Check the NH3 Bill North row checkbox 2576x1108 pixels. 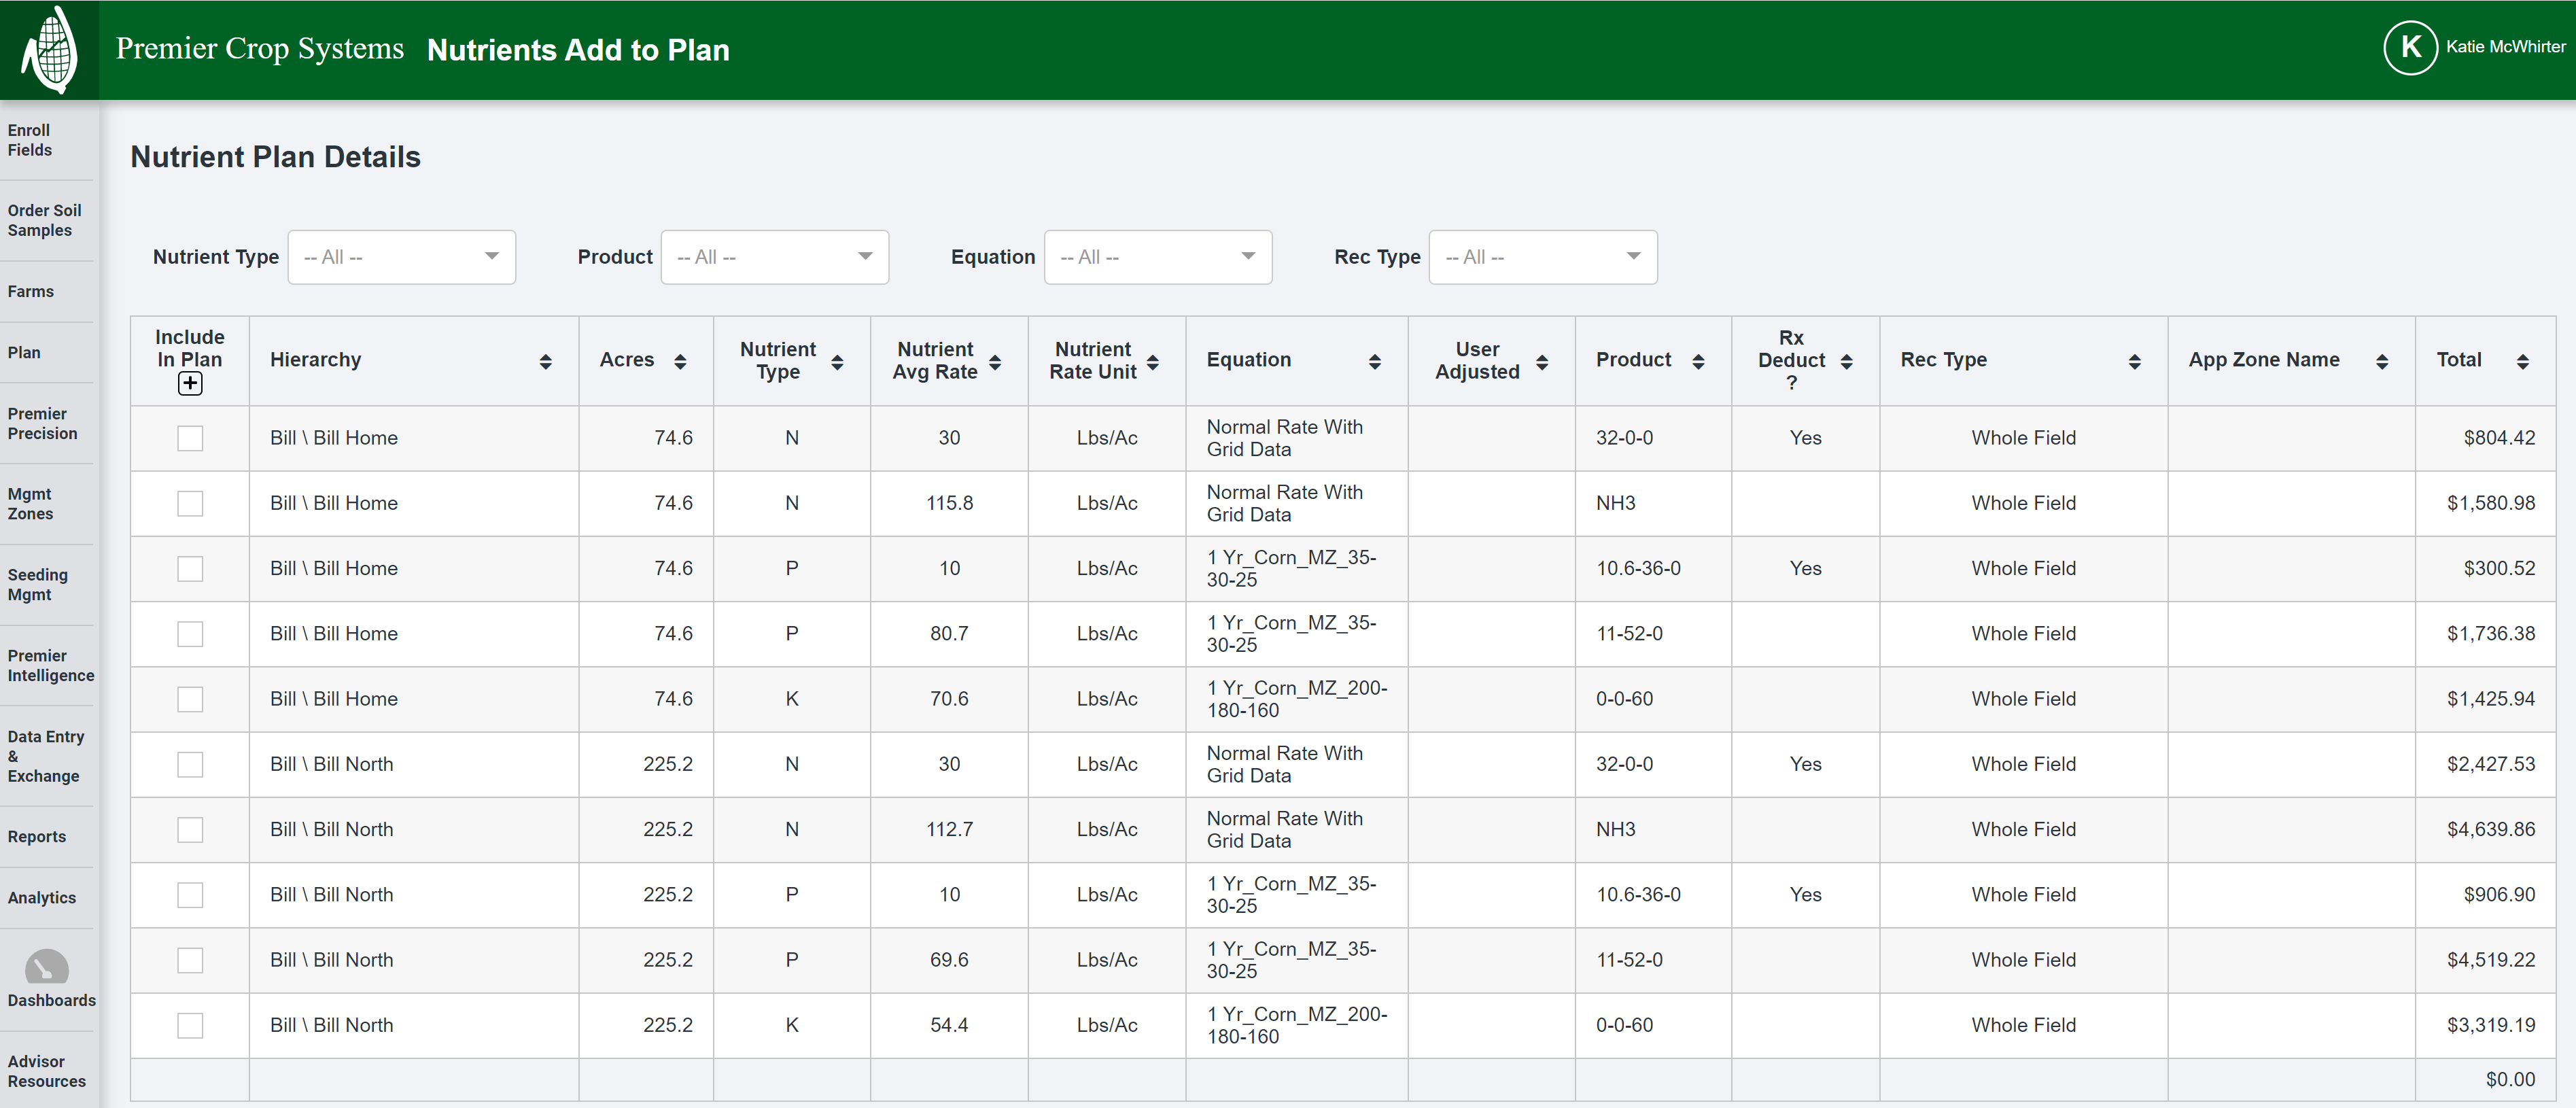point(190,829)
